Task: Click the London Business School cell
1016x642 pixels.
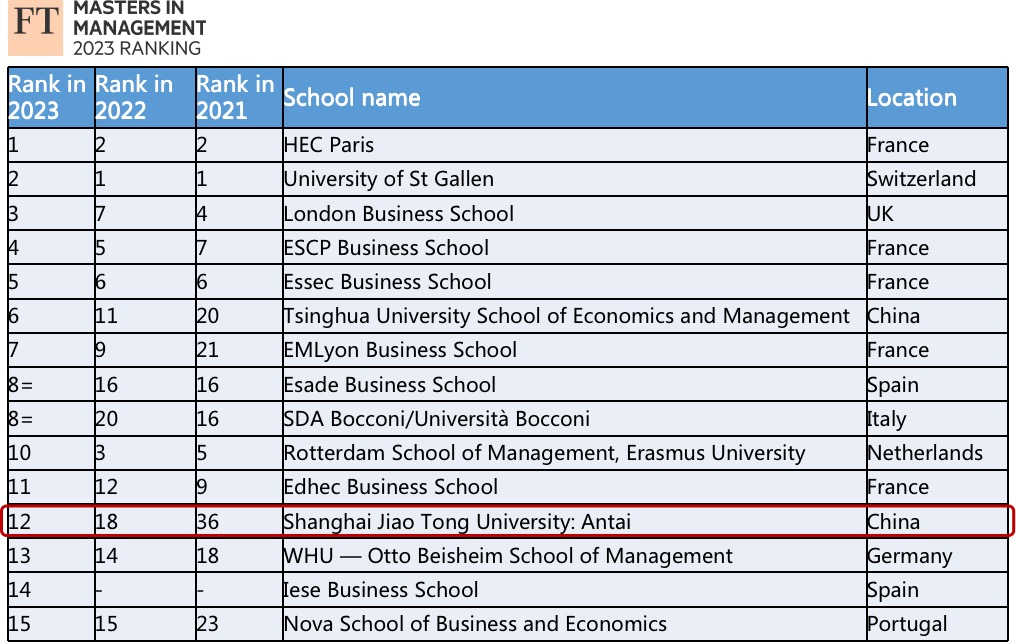Action: click(398, 214)
